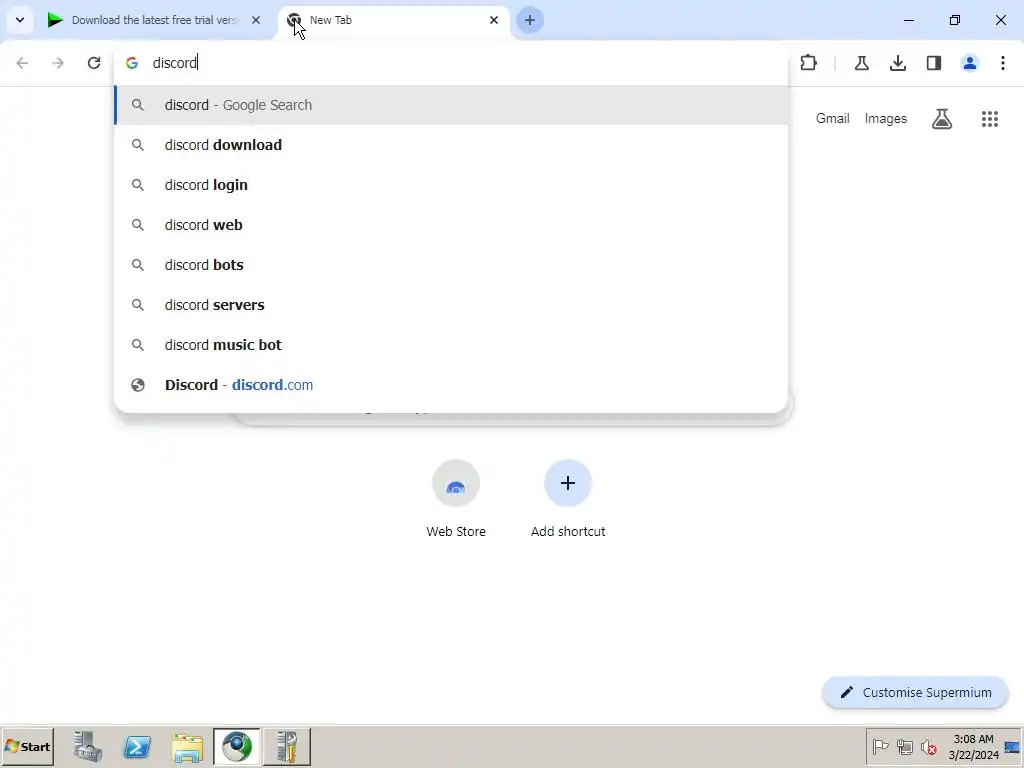Image resolution: width=1024 pixels, height=768 pixels.
Task: Close the Download free trial tab
Action: point(256,20)
